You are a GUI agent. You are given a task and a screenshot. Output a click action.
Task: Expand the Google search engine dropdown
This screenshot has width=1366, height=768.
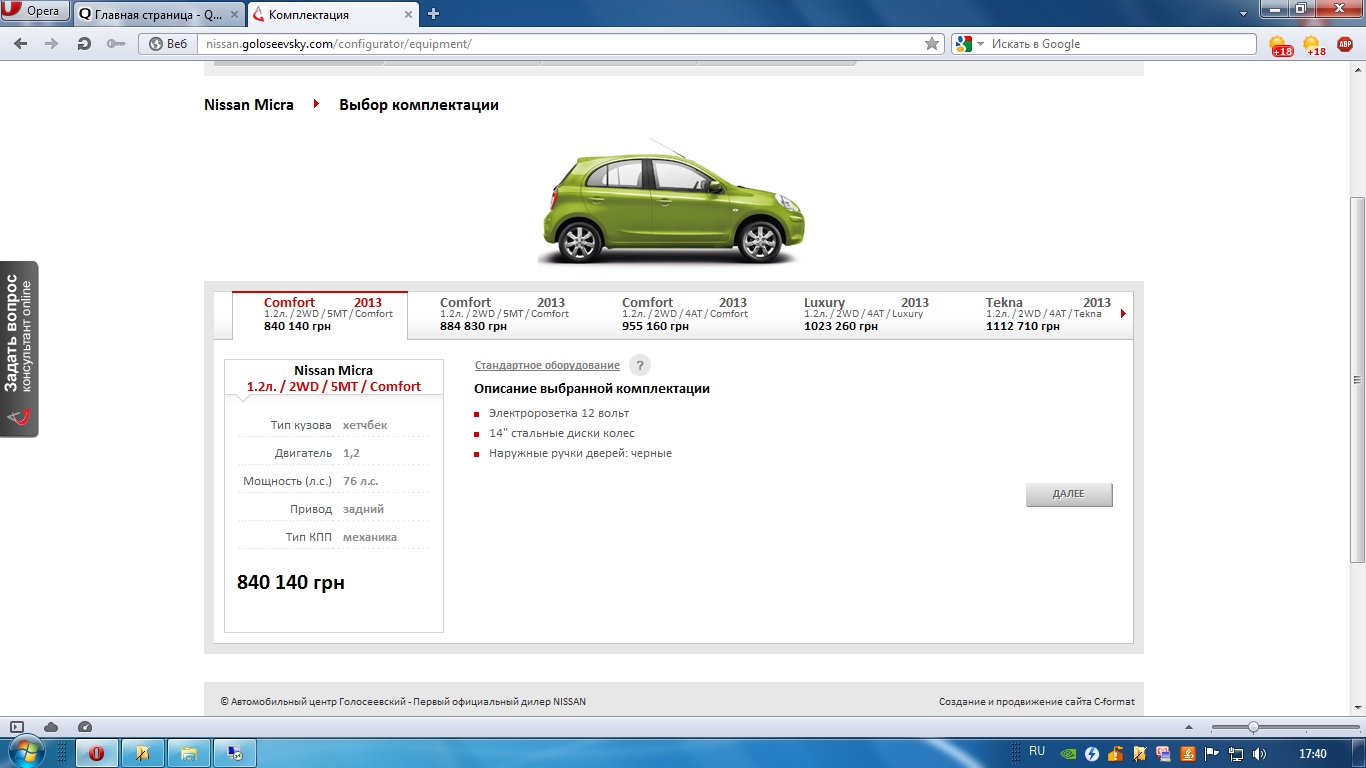(x=980, y=44)
